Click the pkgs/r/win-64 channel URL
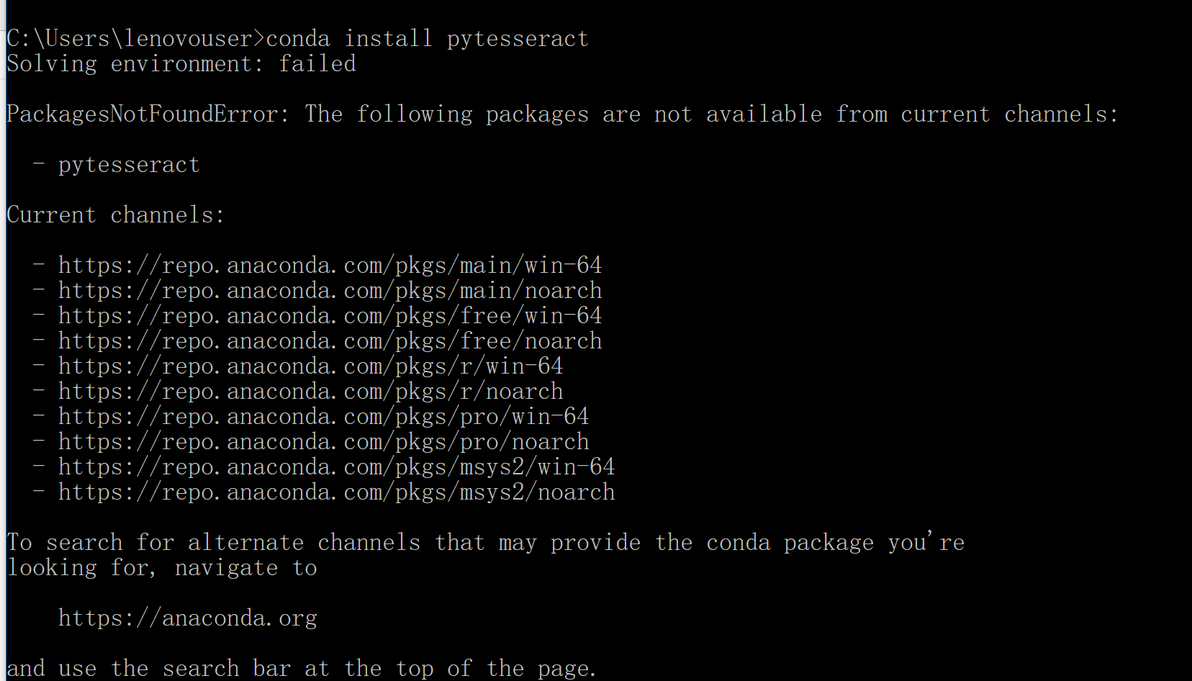This screenshot has width=1192, height=681. click(311, 366)
